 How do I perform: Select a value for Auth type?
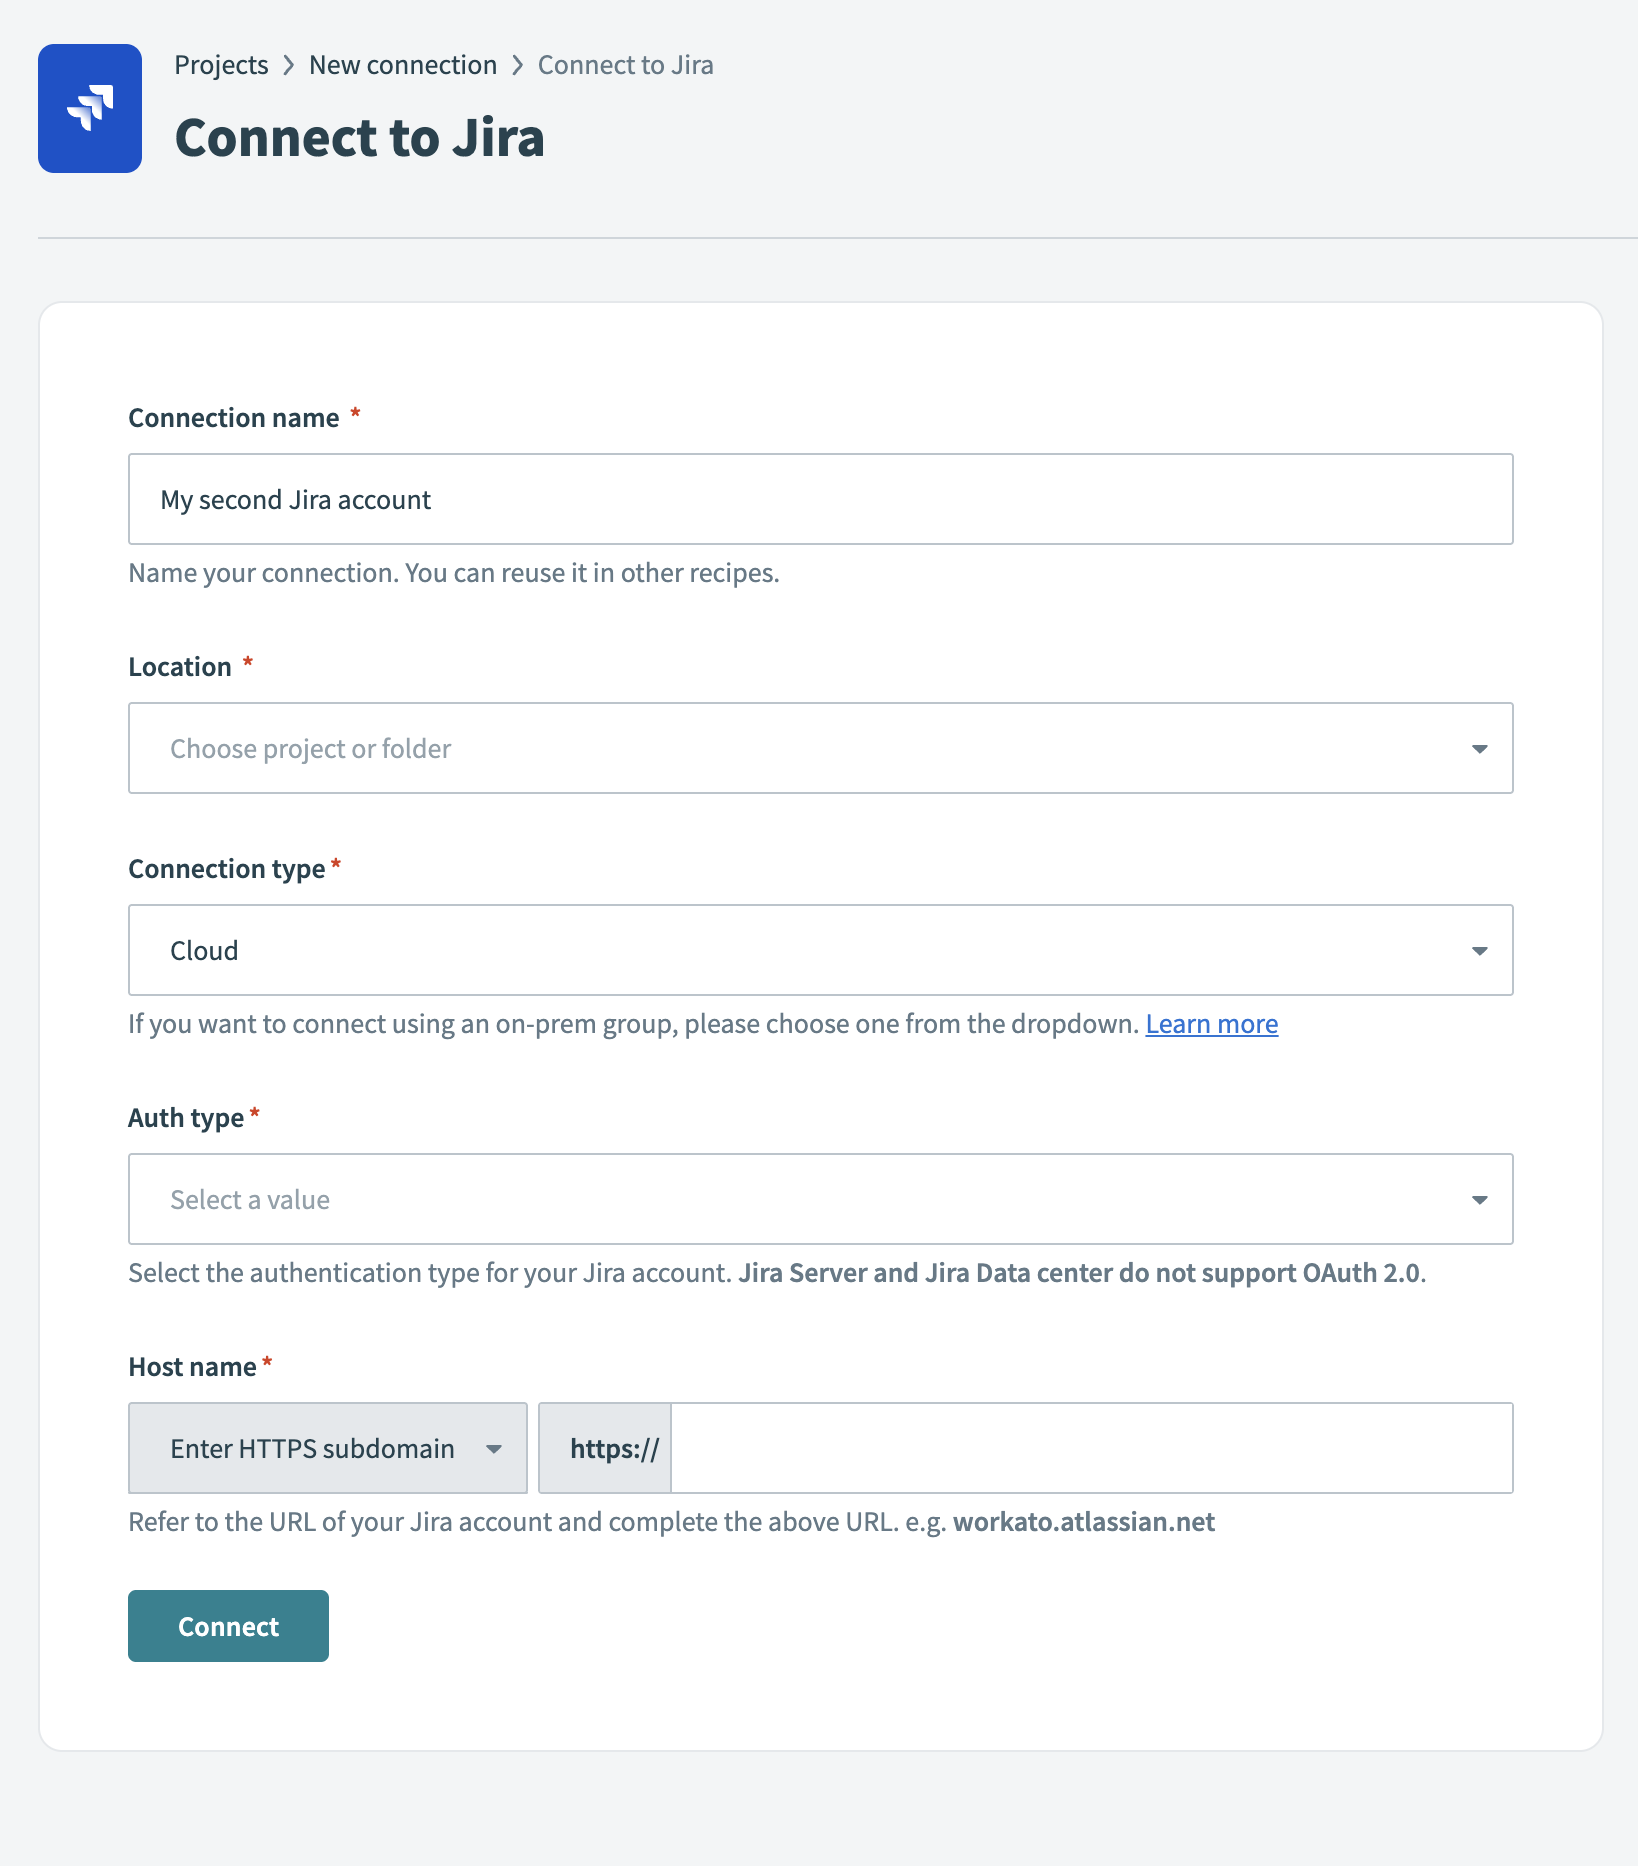click(820, 1199)
